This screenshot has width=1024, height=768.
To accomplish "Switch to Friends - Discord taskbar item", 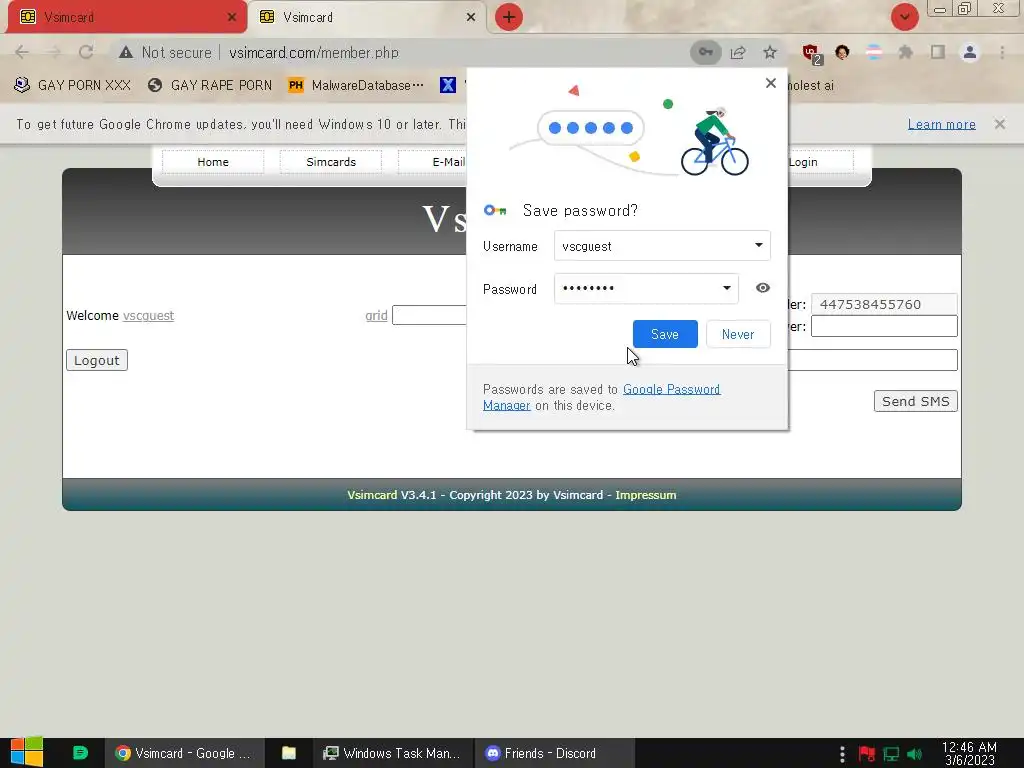I will [x=552, y=753].
